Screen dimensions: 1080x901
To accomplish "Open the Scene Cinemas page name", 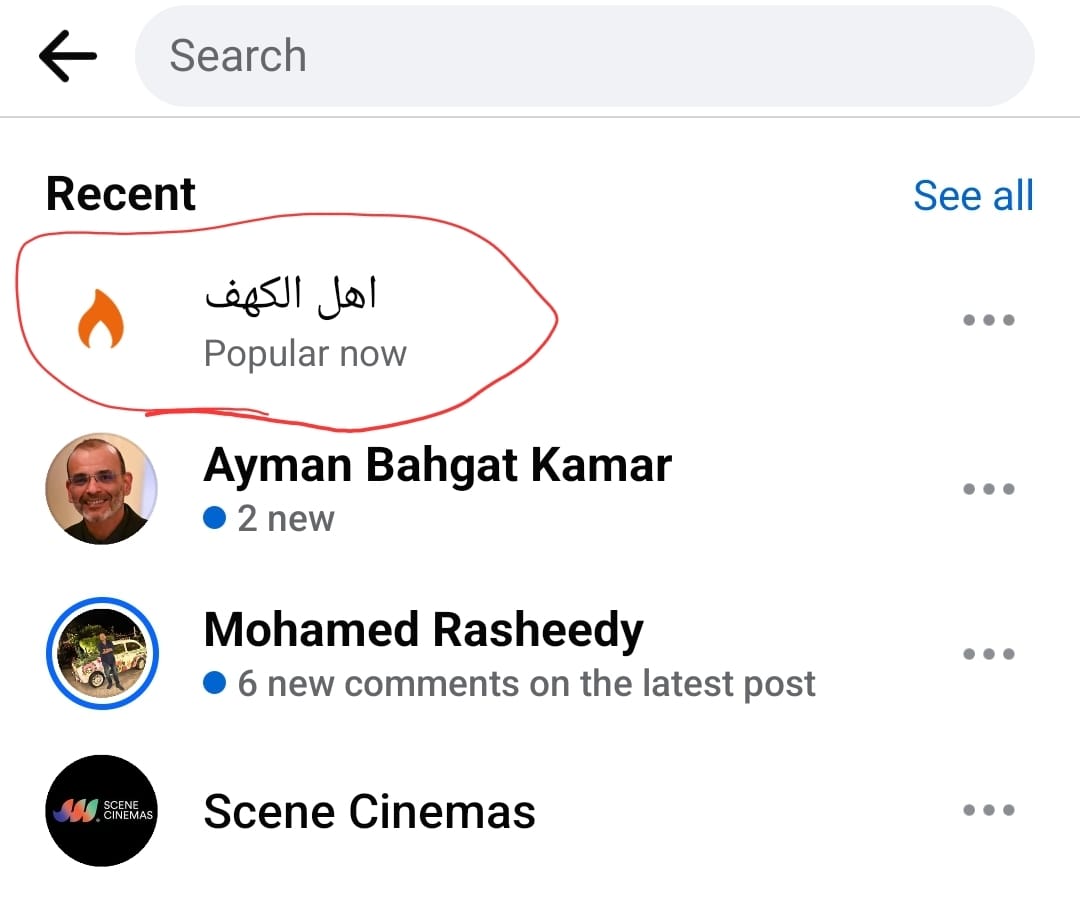I will 369,811.
